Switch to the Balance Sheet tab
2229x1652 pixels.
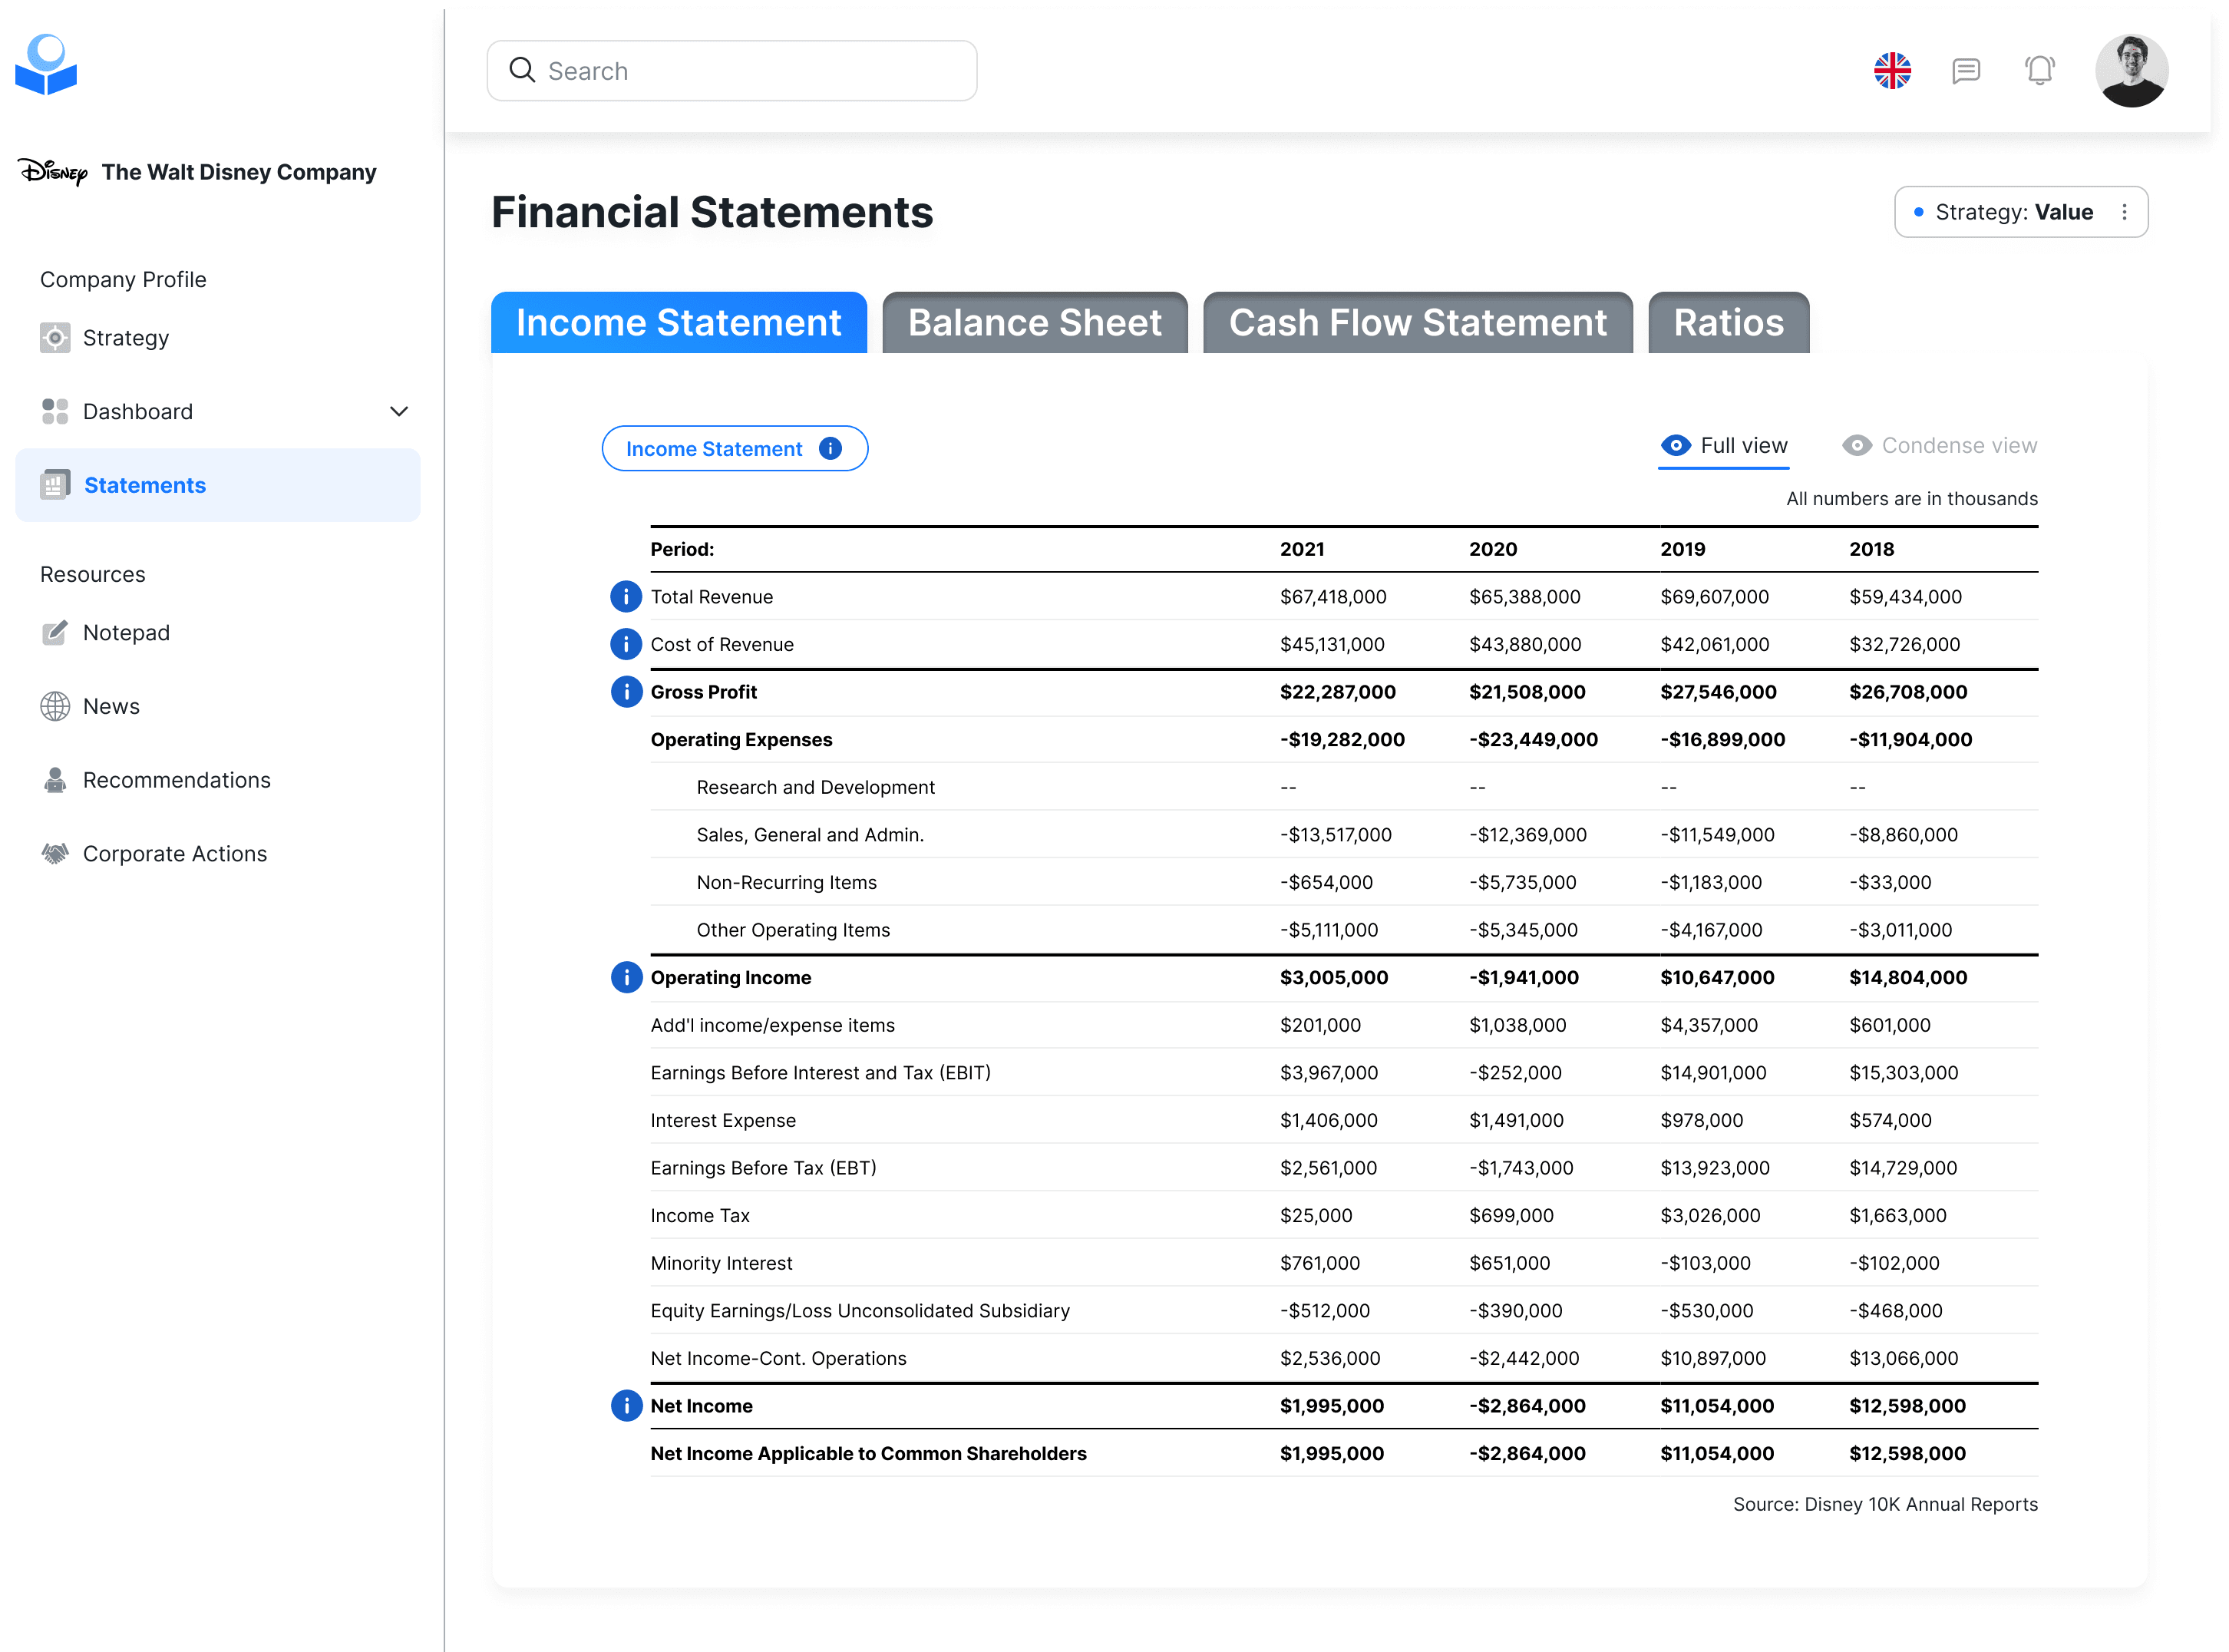1035,323
